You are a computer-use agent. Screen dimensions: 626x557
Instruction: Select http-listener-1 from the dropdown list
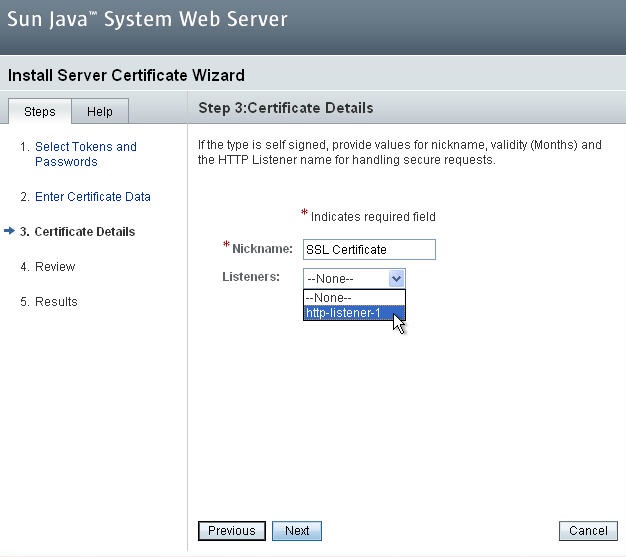point(354,313)
